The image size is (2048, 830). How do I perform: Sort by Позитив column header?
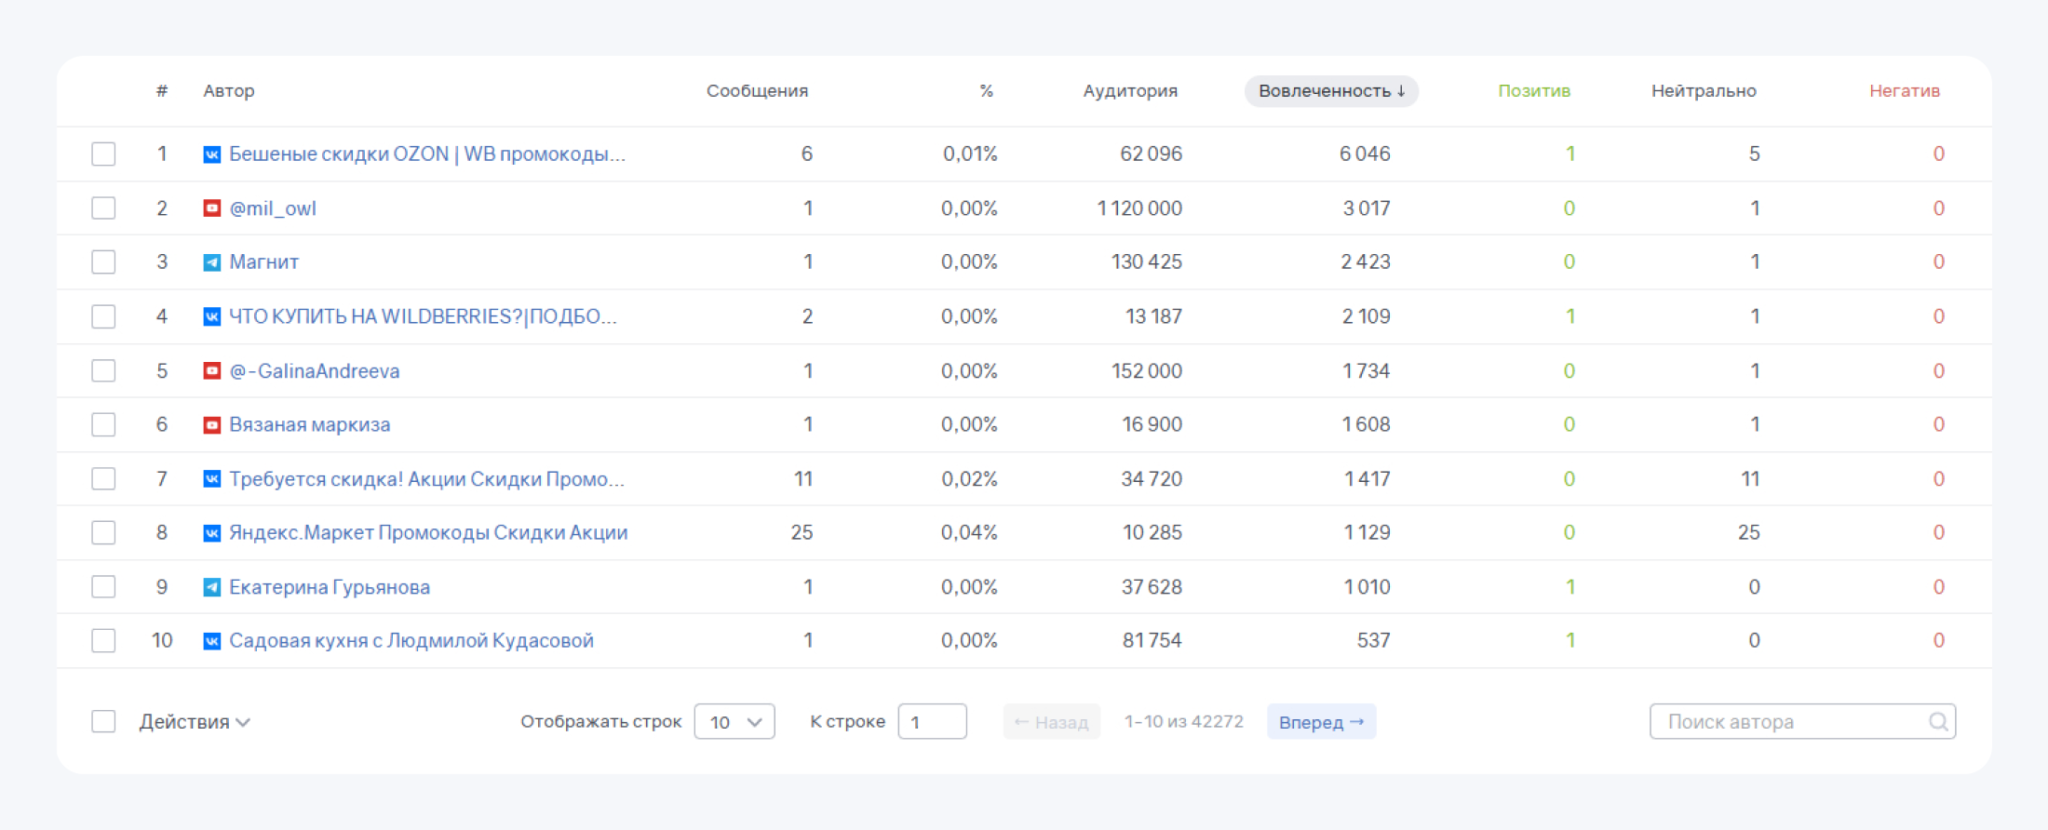pyautogui.click(x=1534, y=91)
